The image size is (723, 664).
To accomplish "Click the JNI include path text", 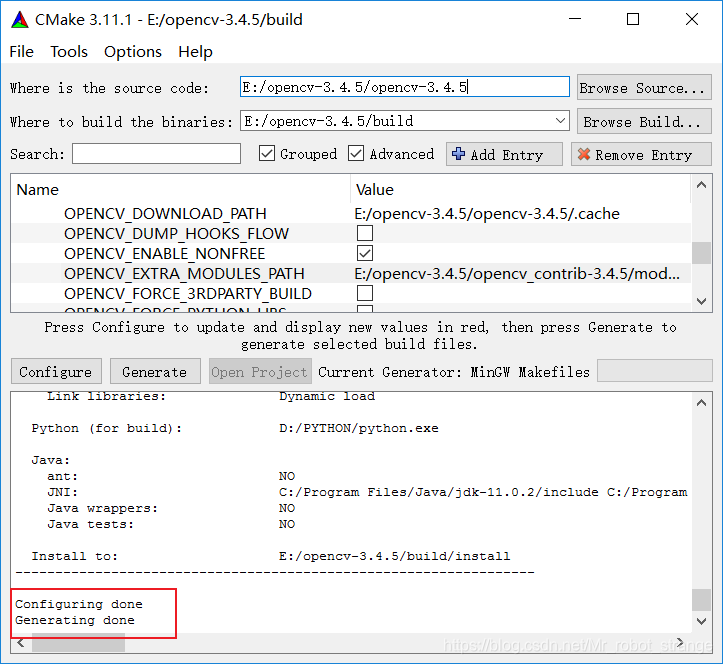I will [483, 492].
